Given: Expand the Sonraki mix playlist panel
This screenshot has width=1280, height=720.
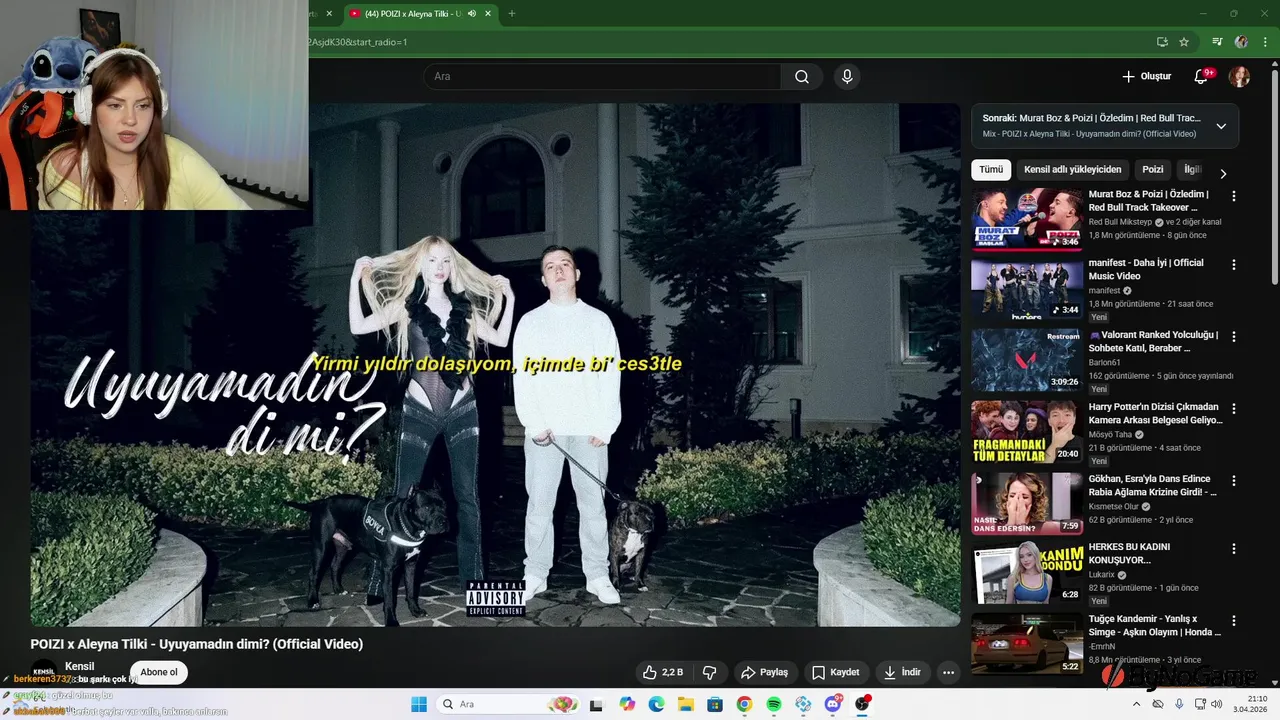Looking at the screenshot, I should (x=1221, y=126).
